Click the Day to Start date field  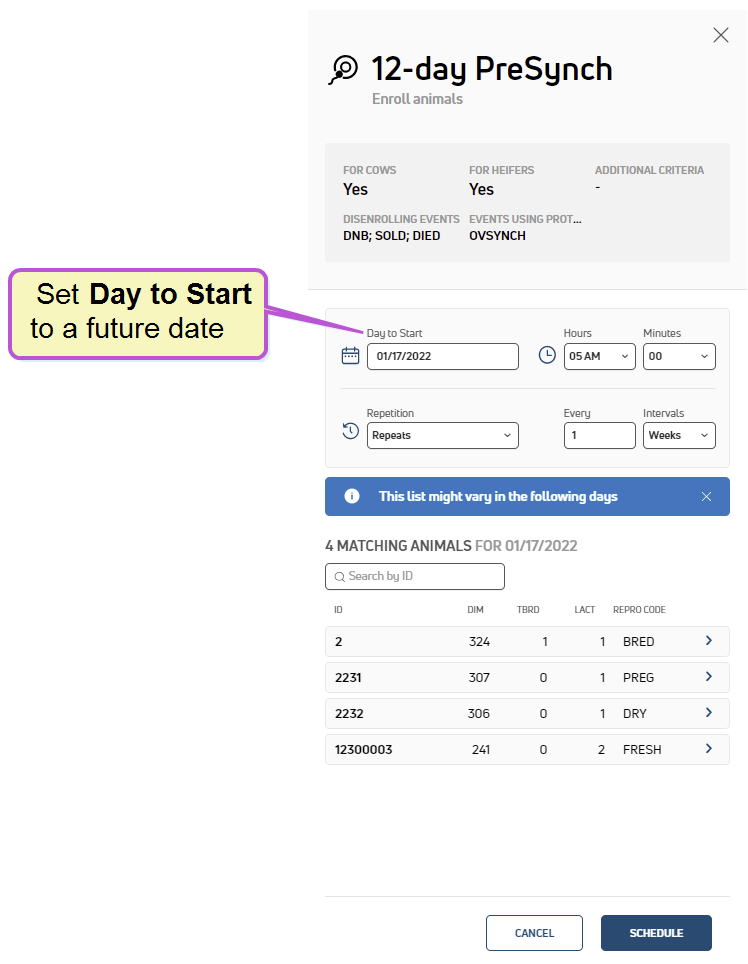pos(443,357)
